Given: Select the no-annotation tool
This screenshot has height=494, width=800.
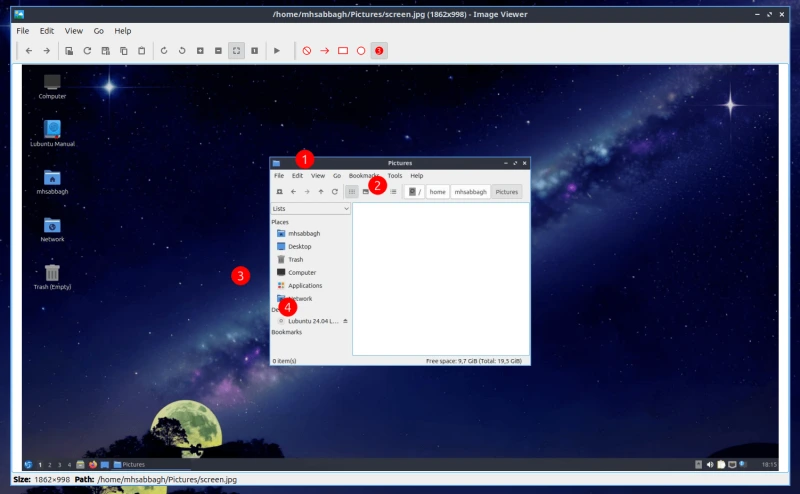Looking at the screenshot, I should tap(307, 51).
